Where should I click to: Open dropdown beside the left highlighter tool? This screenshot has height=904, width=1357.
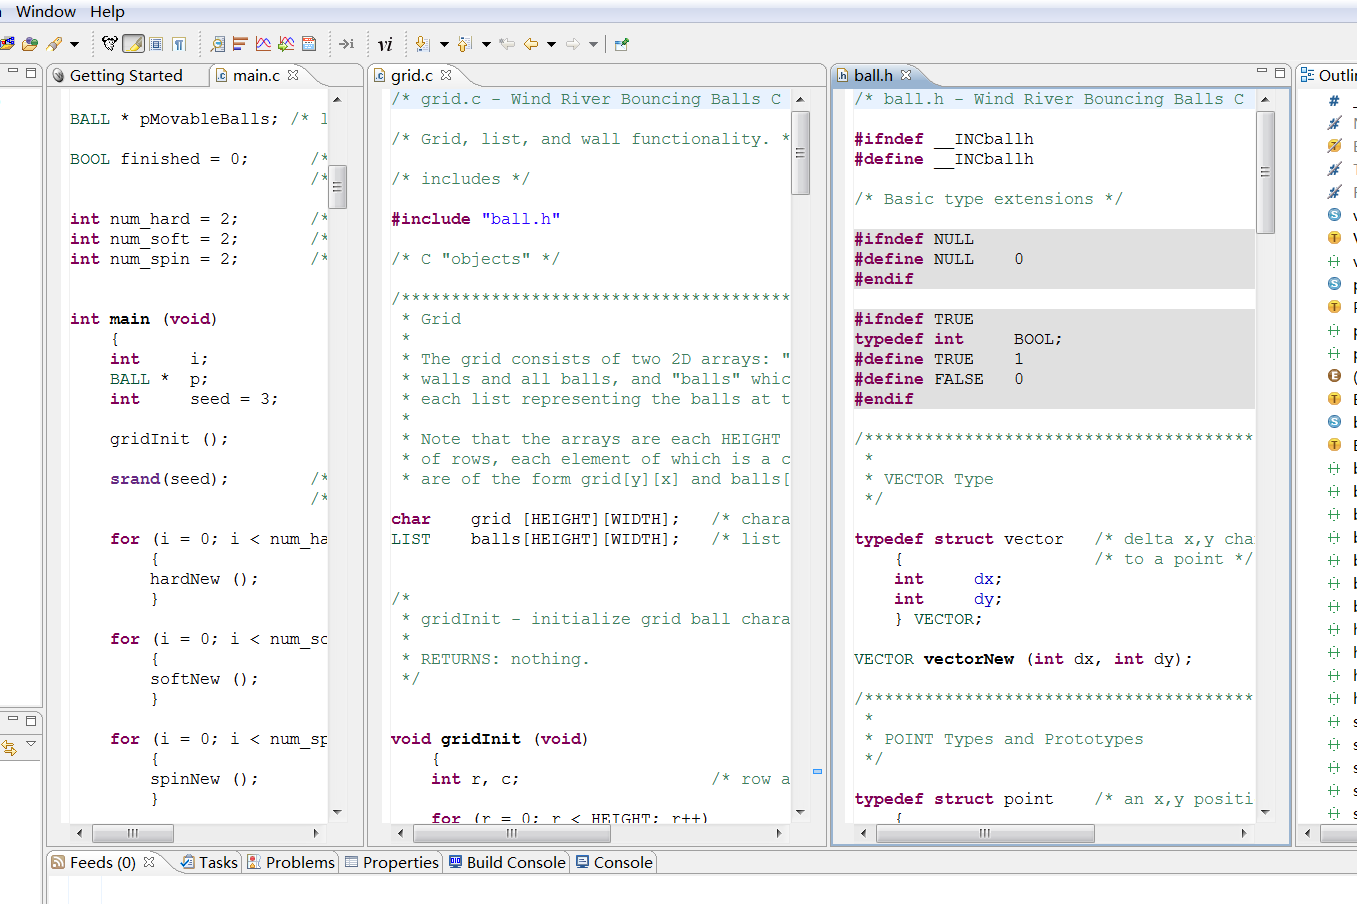tap(73, 43)
